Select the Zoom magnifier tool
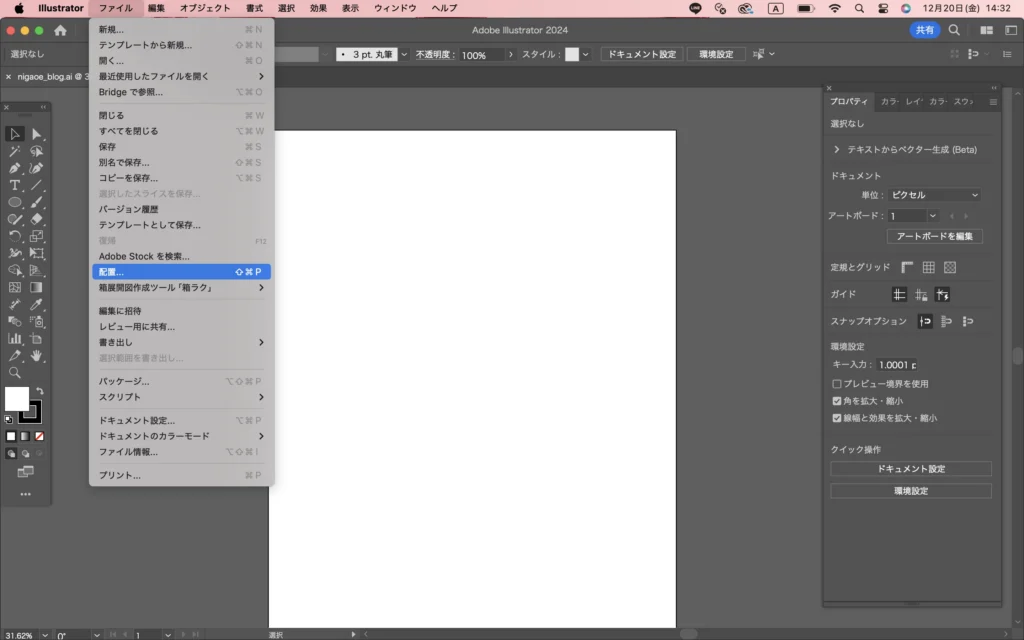This screenshot has width=1024, height=640. [x=15, y=372]
